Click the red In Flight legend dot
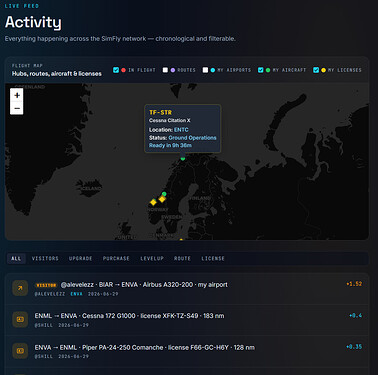The image size is (378, 375). [x=123, y=70]
